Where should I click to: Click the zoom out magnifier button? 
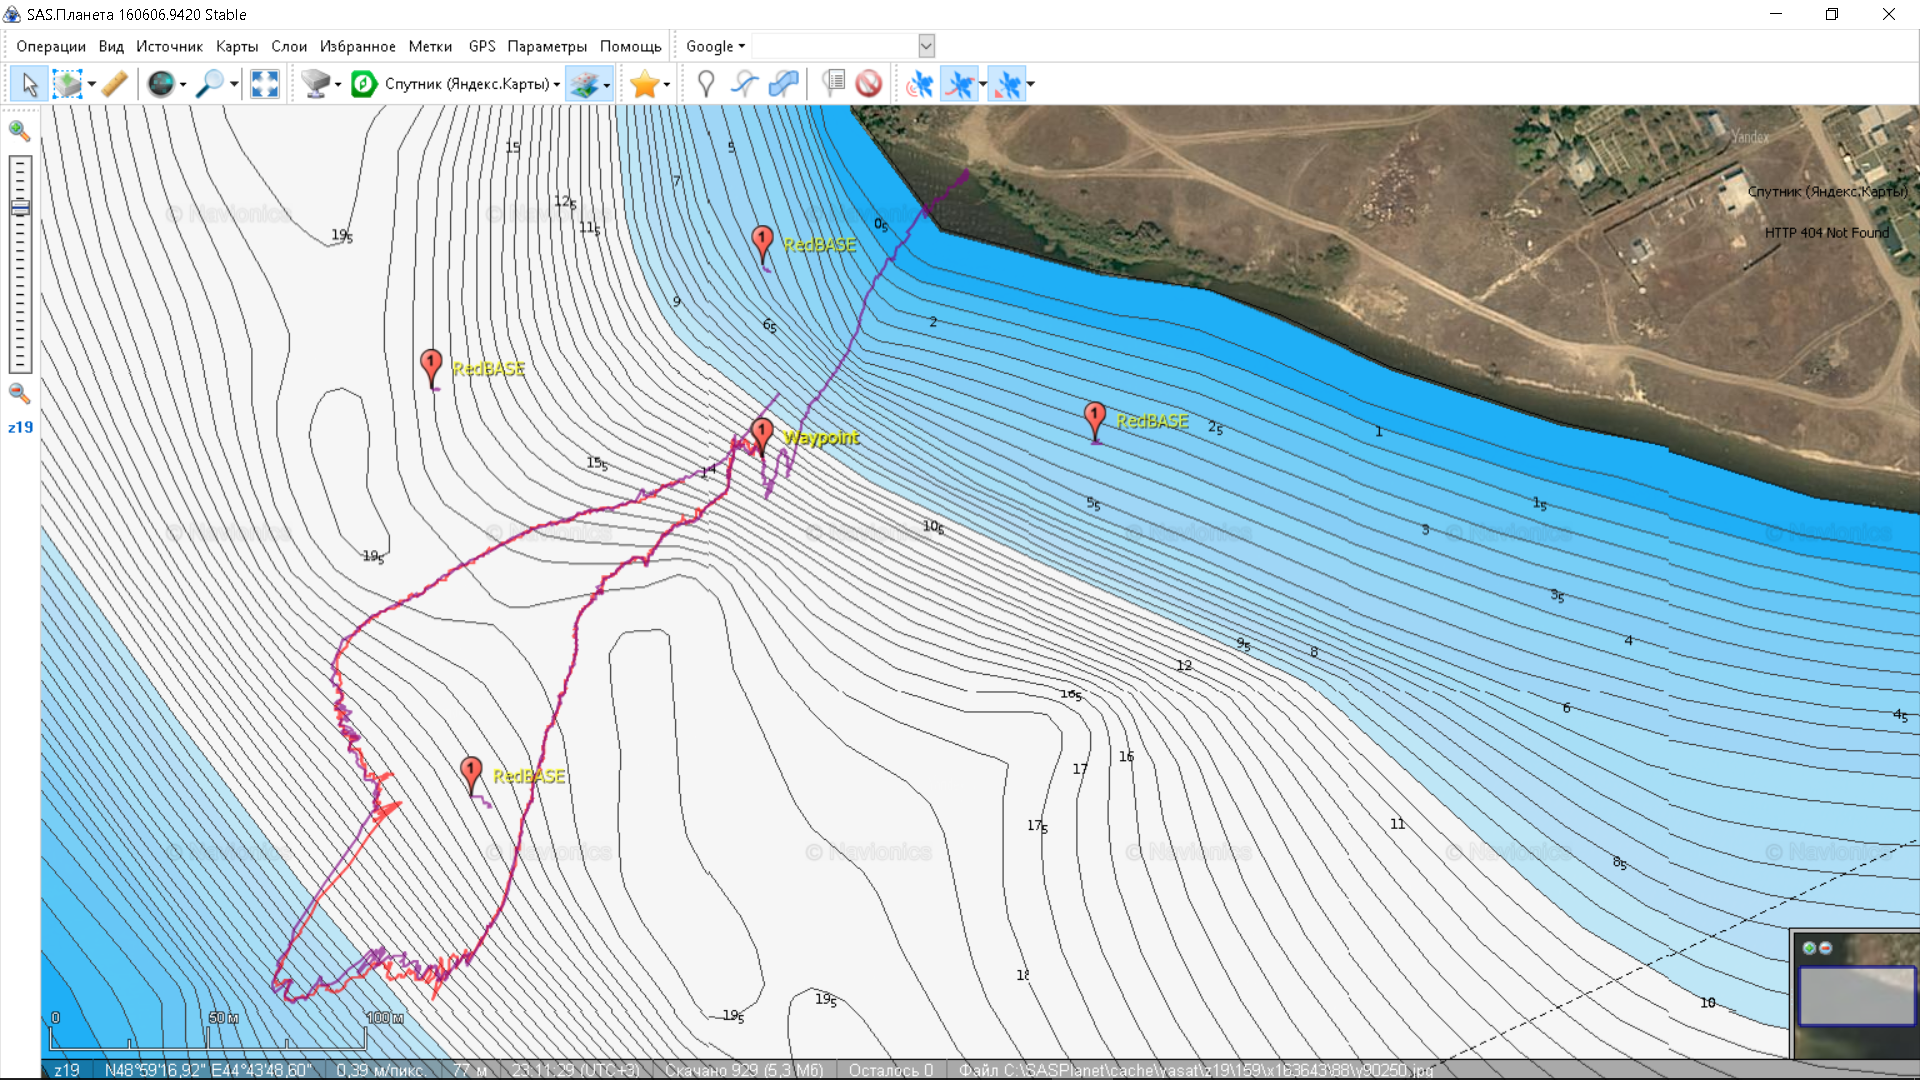(x=19, y=393)
